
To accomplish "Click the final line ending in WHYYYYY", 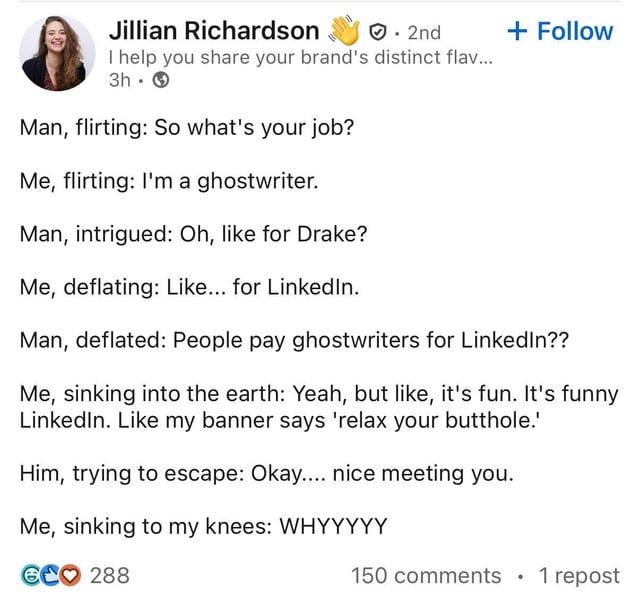I will [x=202, y=524].
